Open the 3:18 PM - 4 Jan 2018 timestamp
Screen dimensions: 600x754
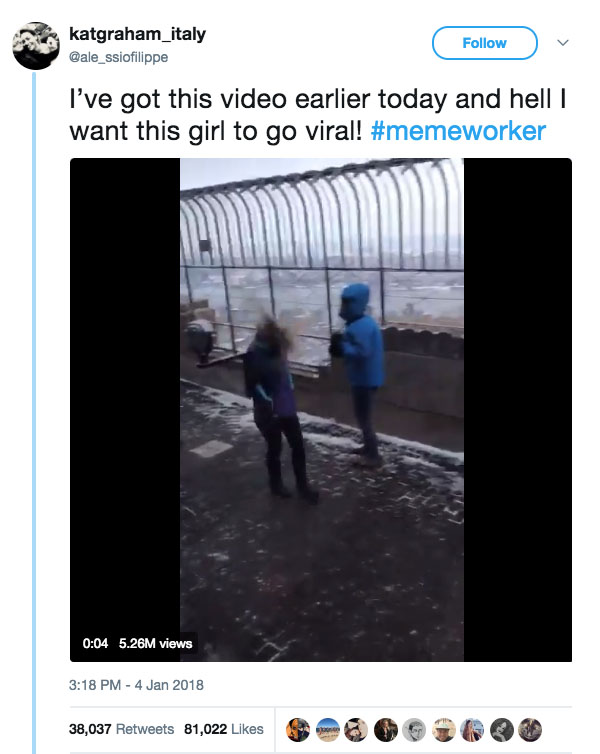click(x=136, y=685)
